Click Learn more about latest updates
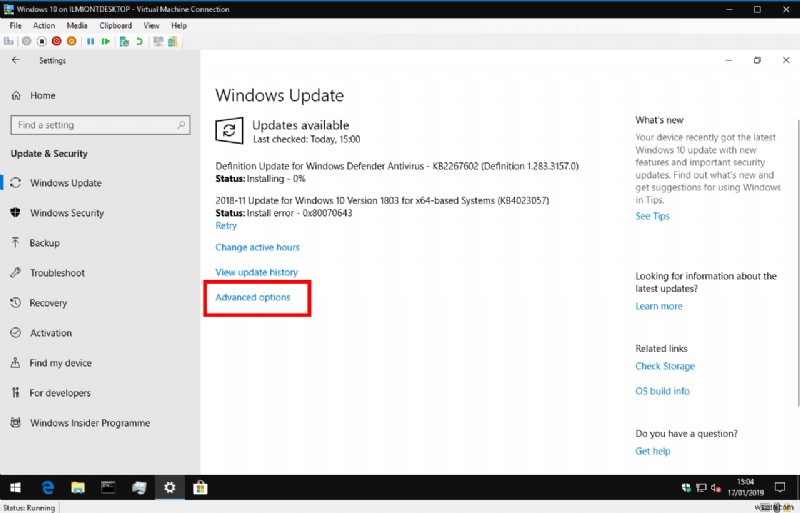This screenshot has height=513, width=800. pos(659,306)
